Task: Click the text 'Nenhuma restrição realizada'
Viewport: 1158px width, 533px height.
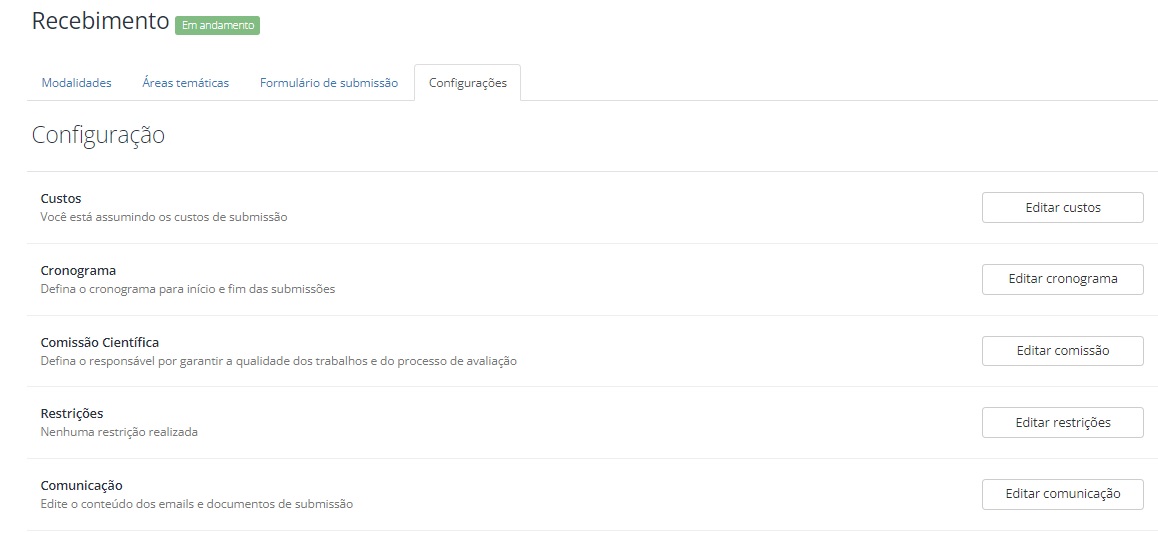Action: 119,432
